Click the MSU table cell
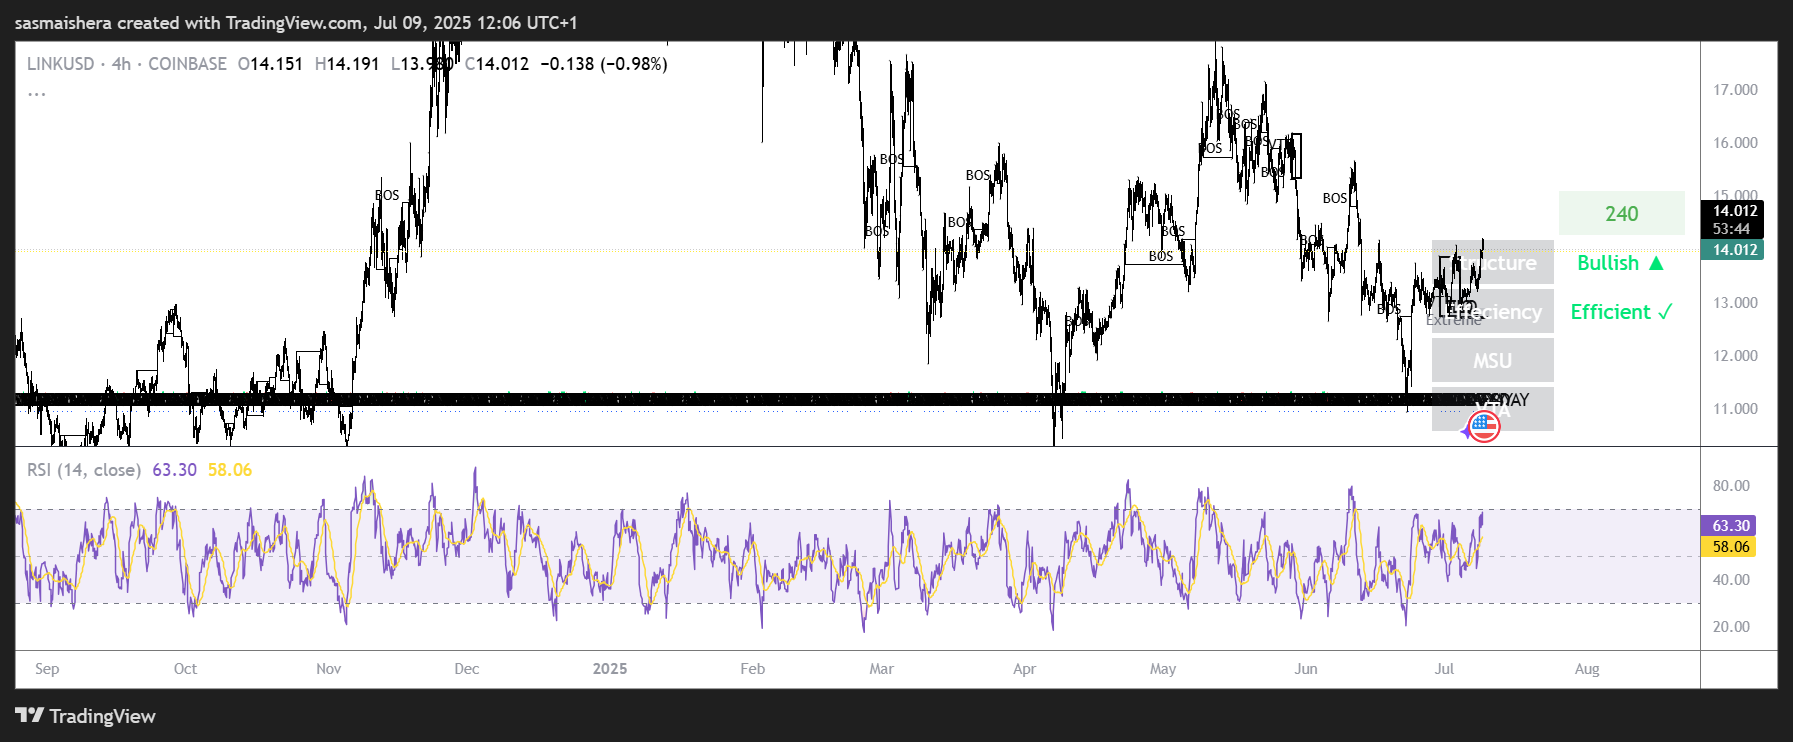Viewport: 1793px width, 742px height. (1492, 361)
